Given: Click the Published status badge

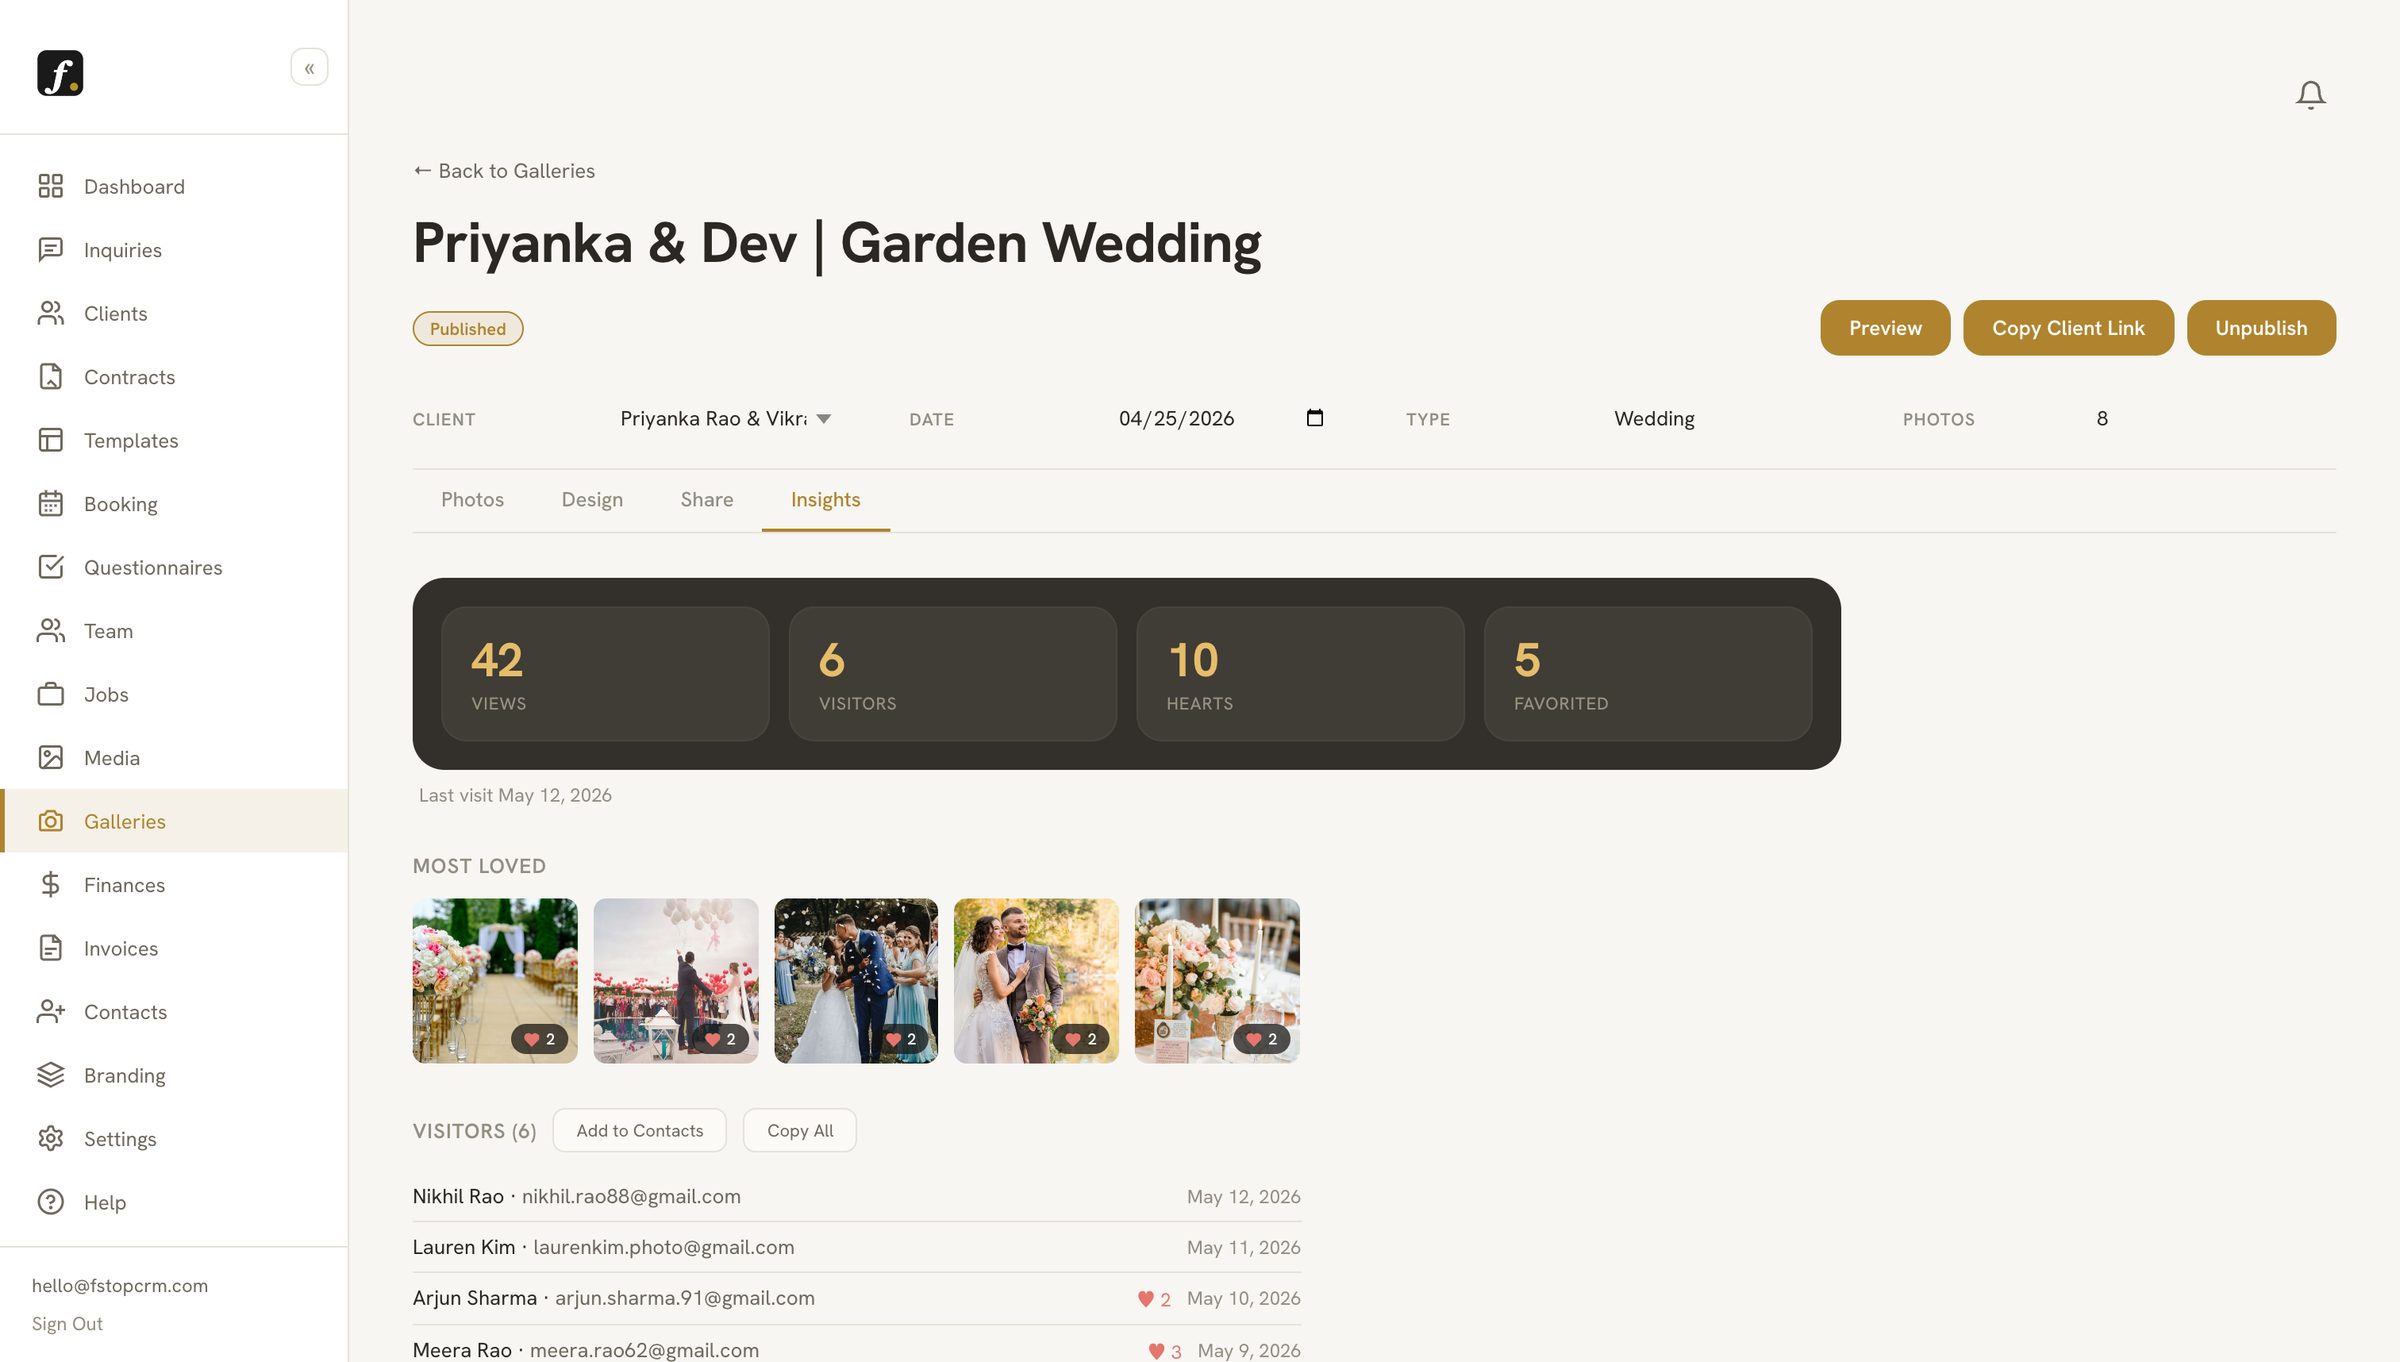Looking at the screenshot, I should 468,329.
